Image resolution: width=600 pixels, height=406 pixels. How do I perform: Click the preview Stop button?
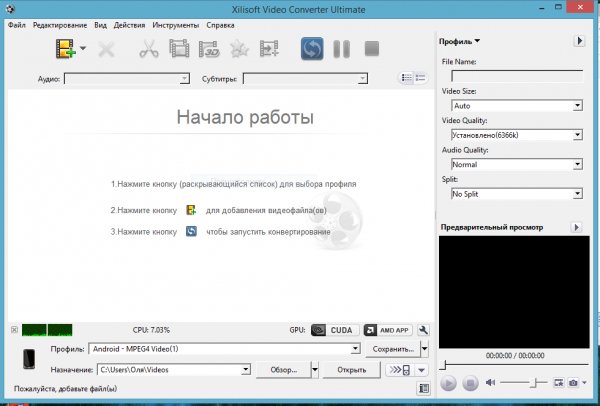point(470,383)
